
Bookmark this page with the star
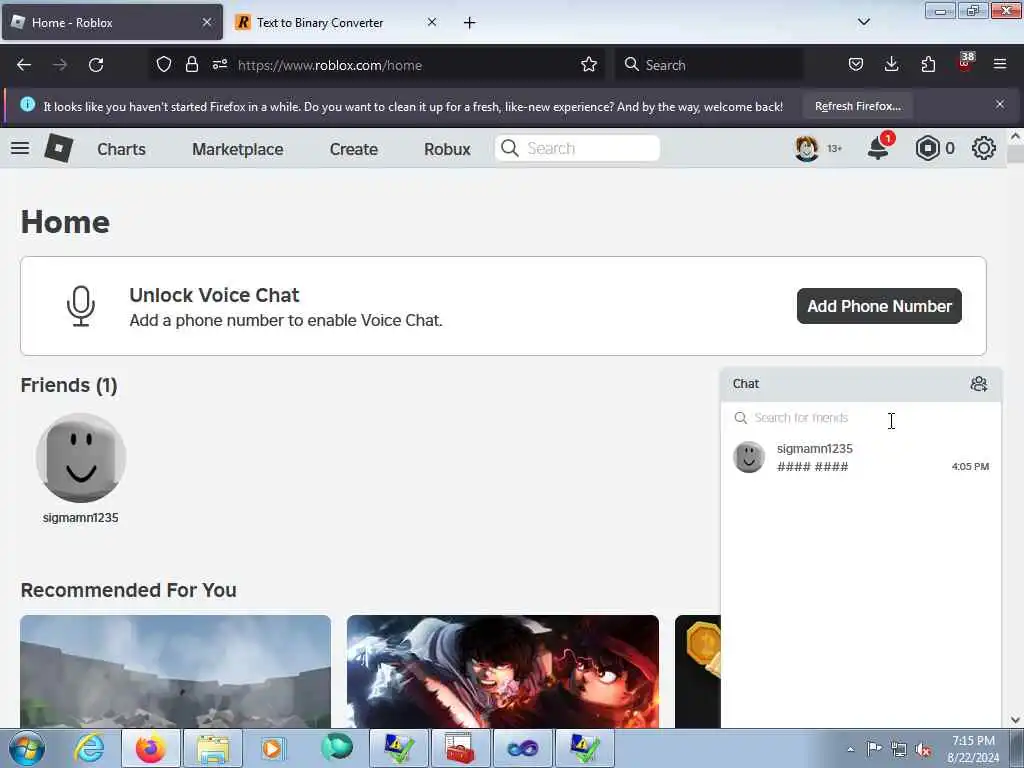click(589, 64)
